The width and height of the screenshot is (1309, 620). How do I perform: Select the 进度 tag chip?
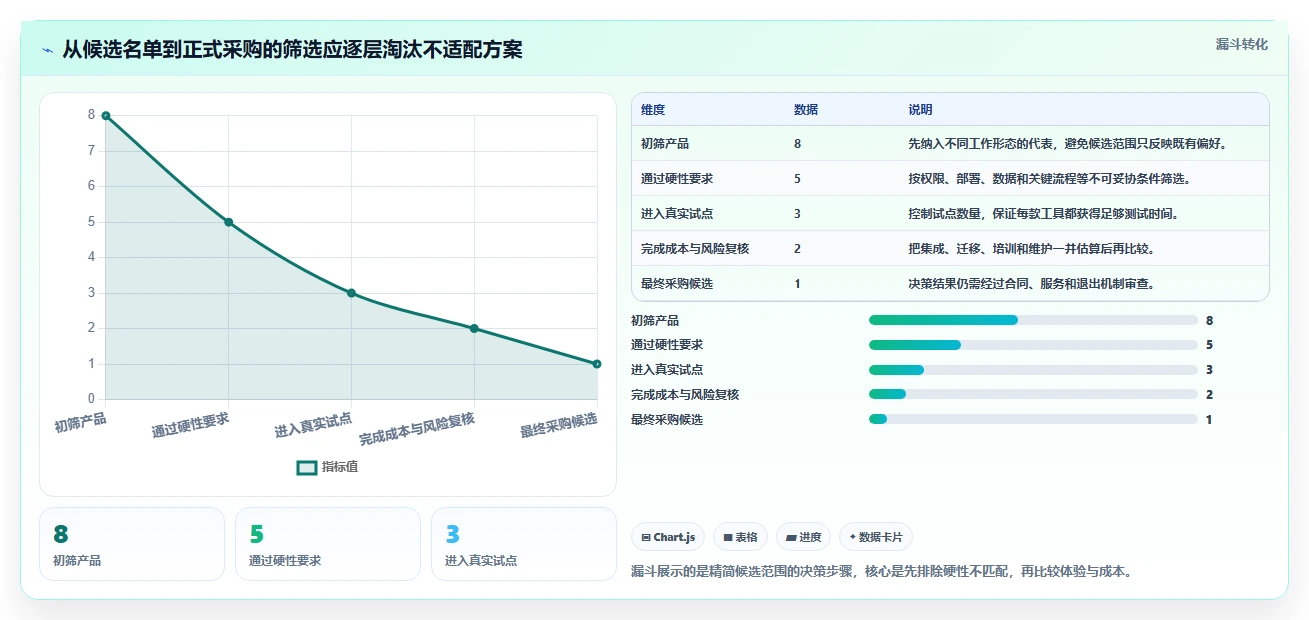[x=803, y=537]
